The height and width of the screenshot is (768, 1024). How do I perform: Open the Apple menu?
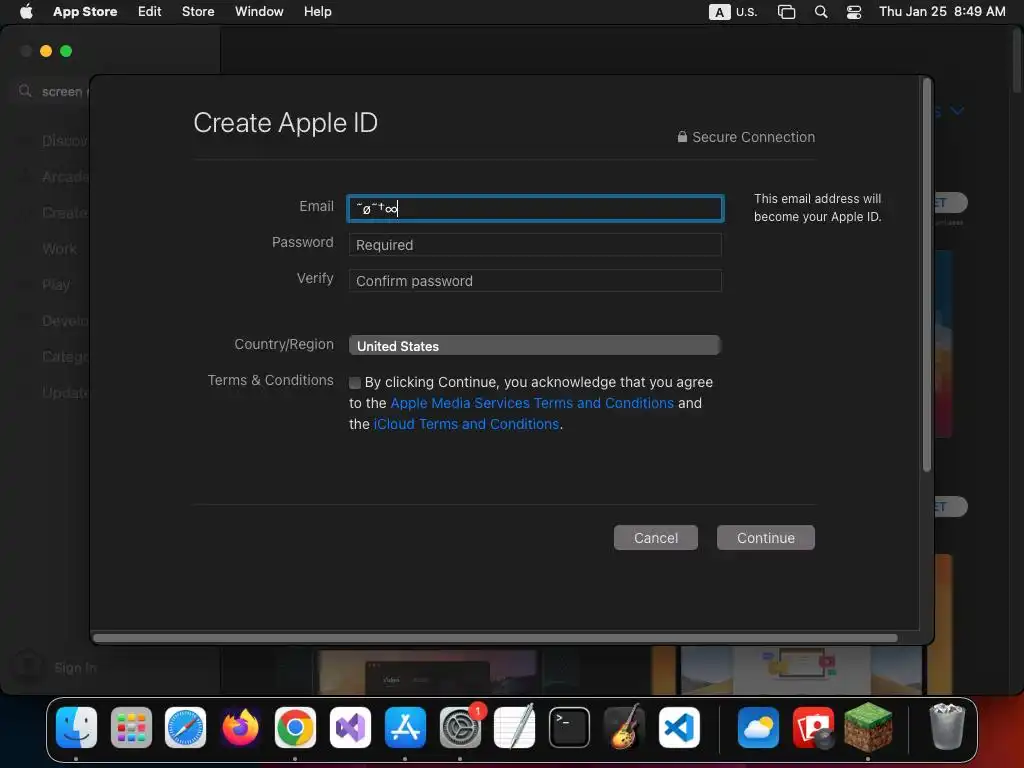26,12
